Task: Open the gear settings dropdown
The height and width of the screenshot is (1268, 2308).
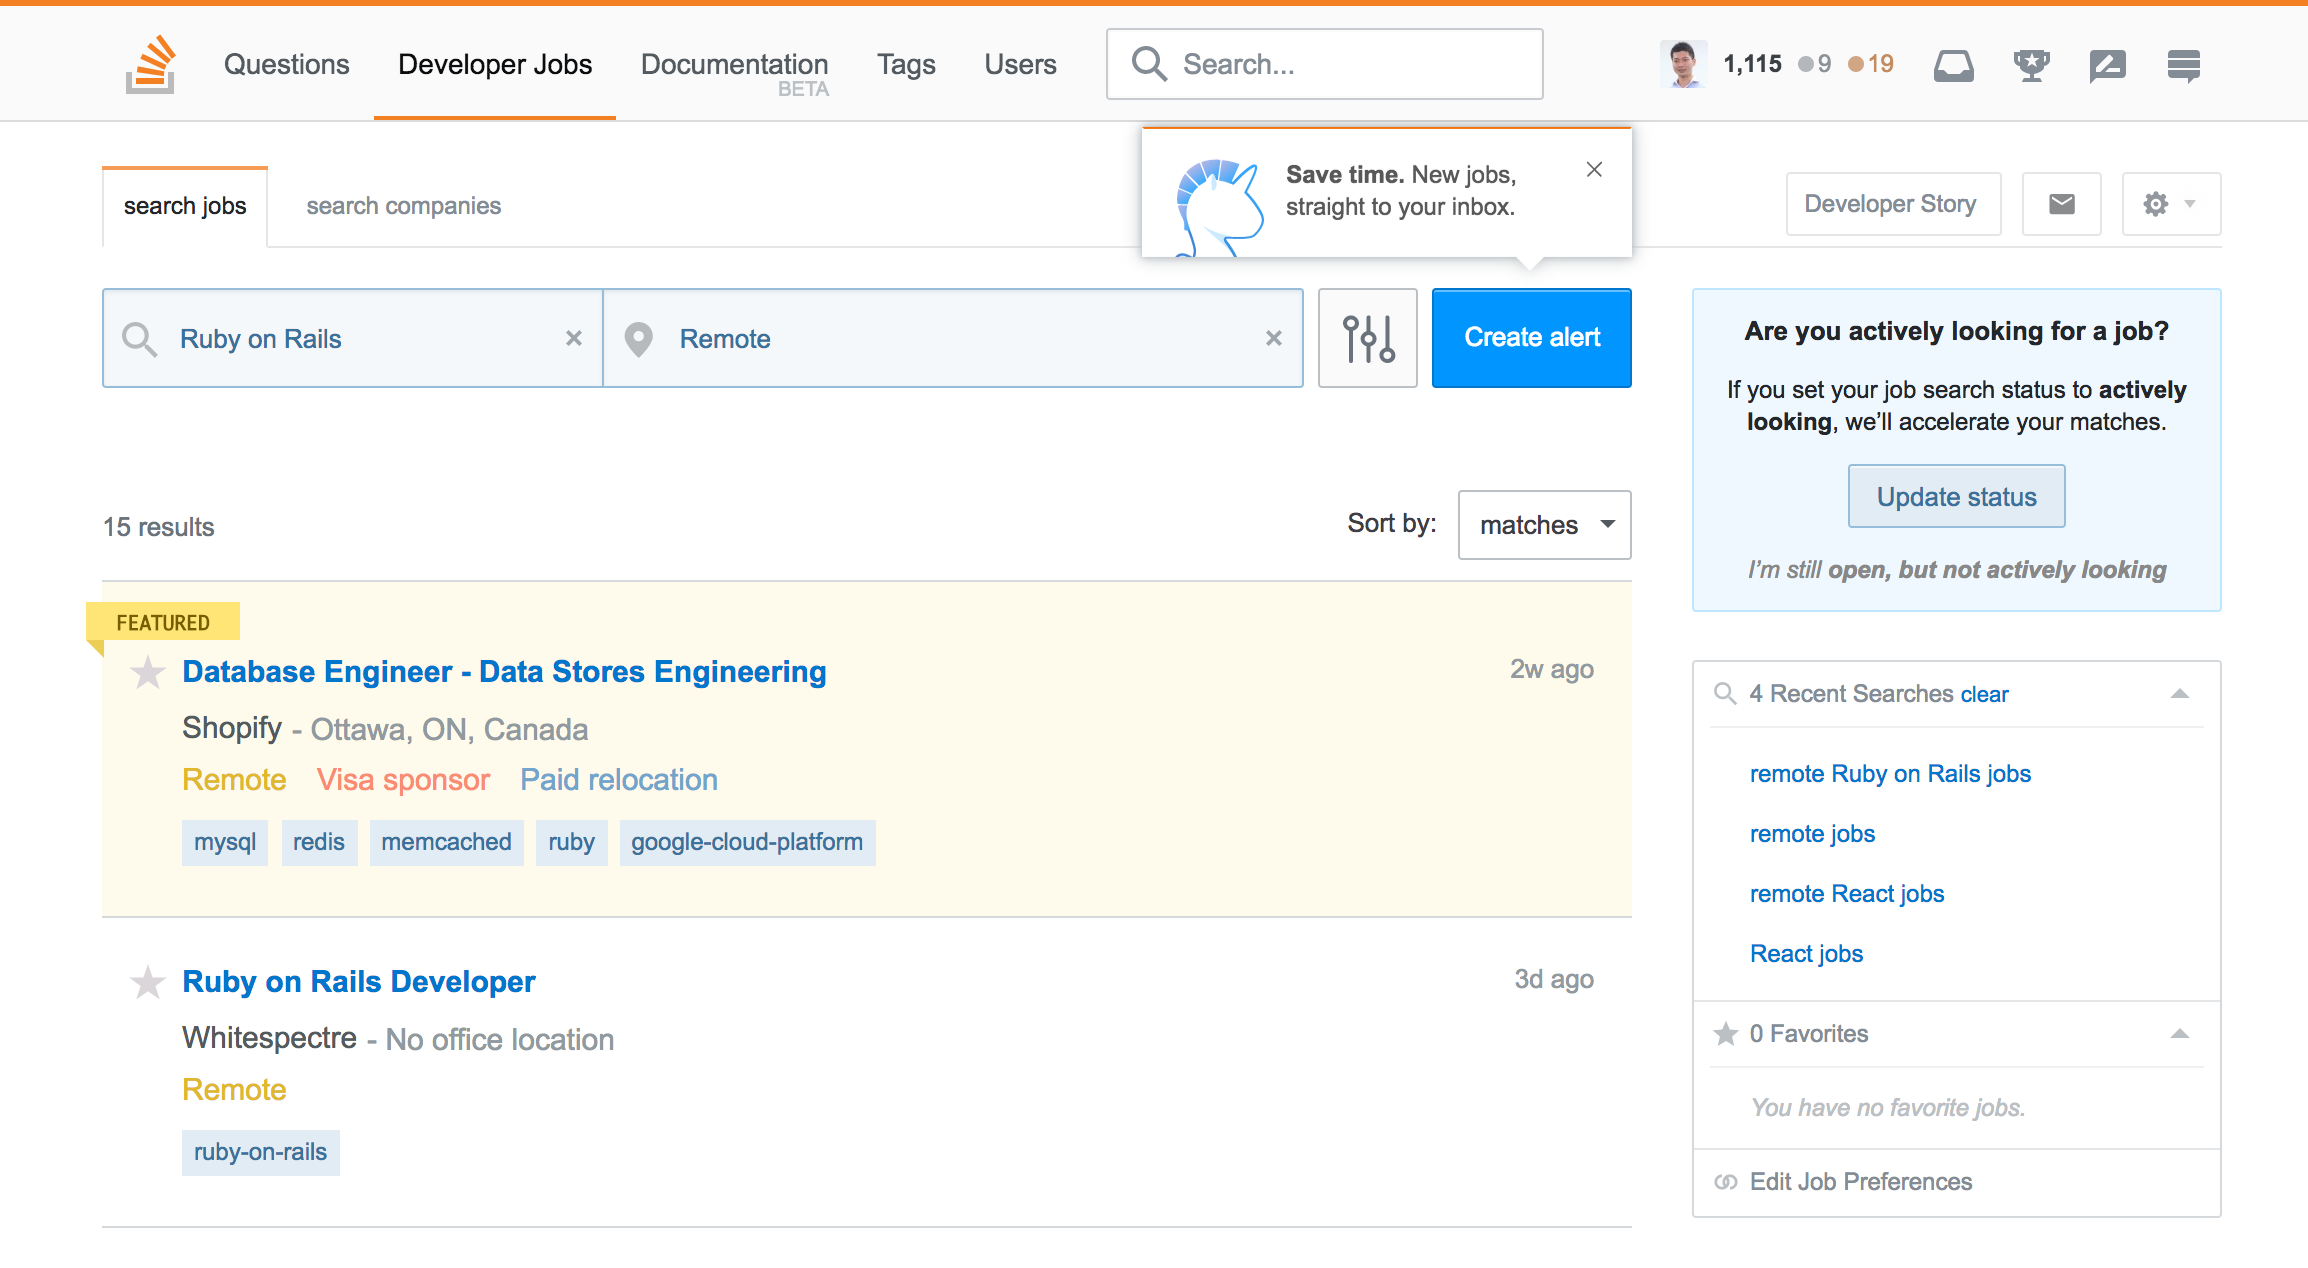Action: (x=2170, y=204)
